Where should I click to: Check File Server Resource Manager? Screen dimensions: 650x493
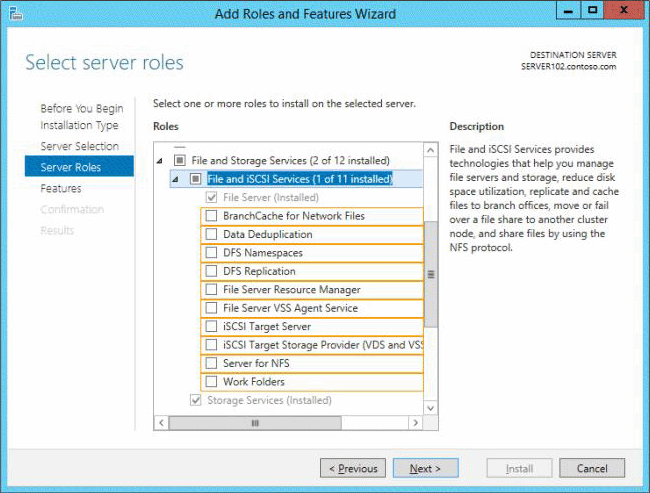pyautogui.click(x=211, y=290)
